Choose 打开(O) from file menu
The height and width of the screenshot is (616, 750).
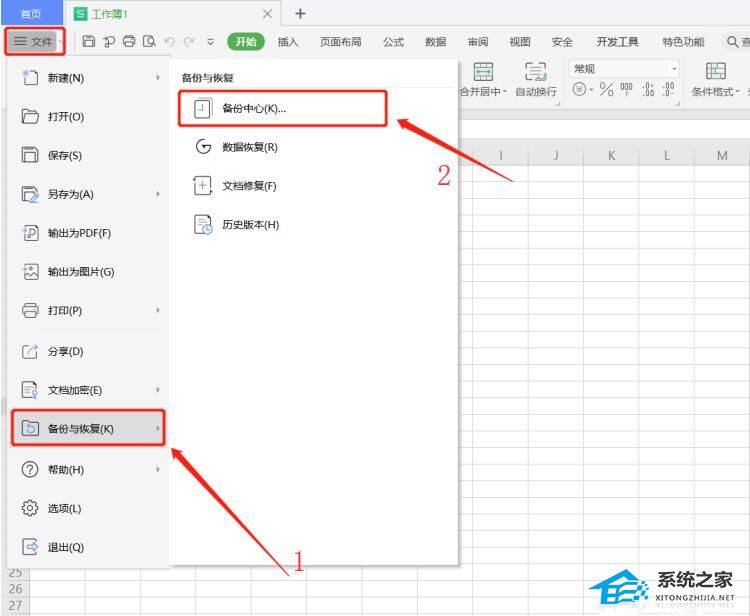88,116
